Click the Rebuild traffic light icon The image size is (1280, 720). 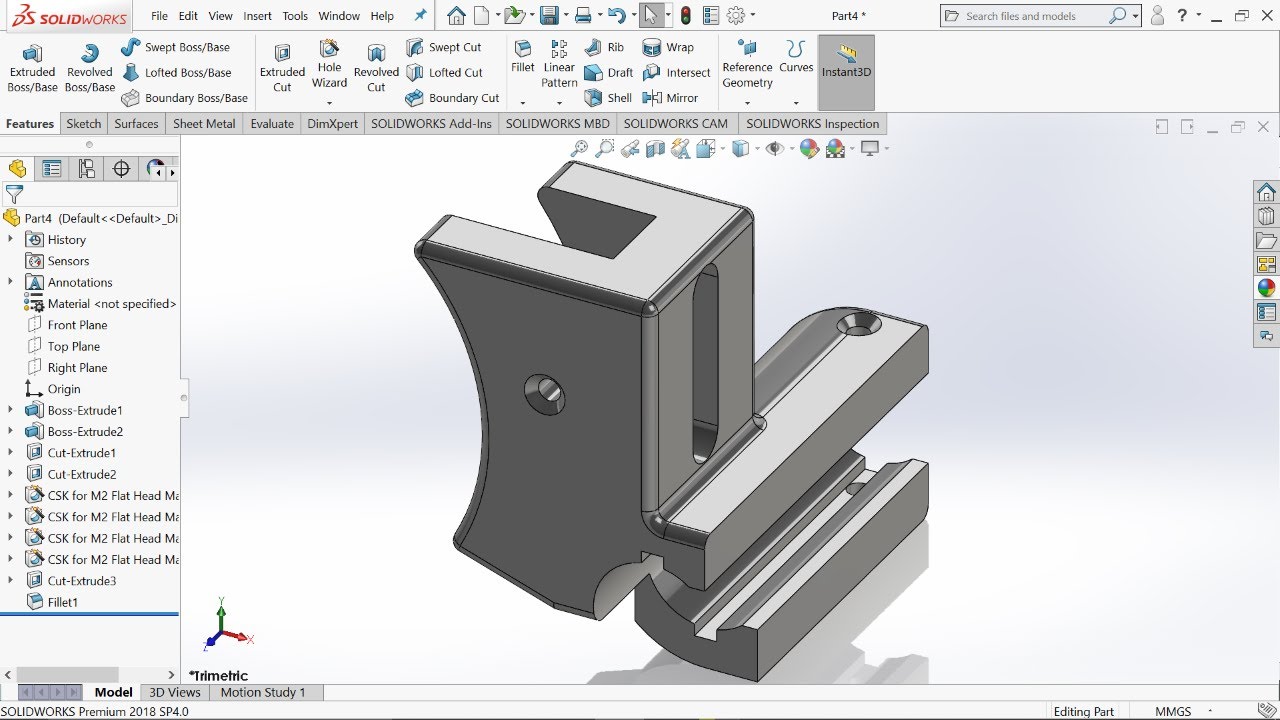[685, 16]
